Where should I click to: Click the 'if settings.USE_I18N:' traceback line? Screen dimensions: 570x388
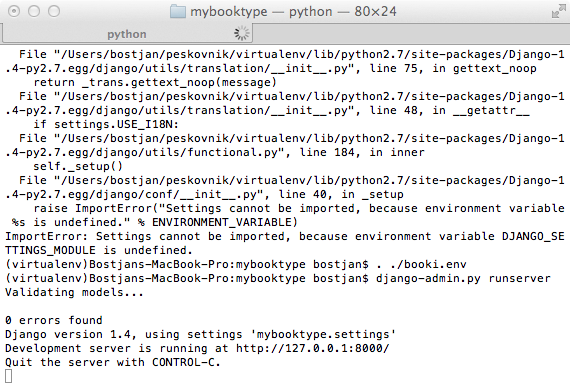tap(106, 124)
